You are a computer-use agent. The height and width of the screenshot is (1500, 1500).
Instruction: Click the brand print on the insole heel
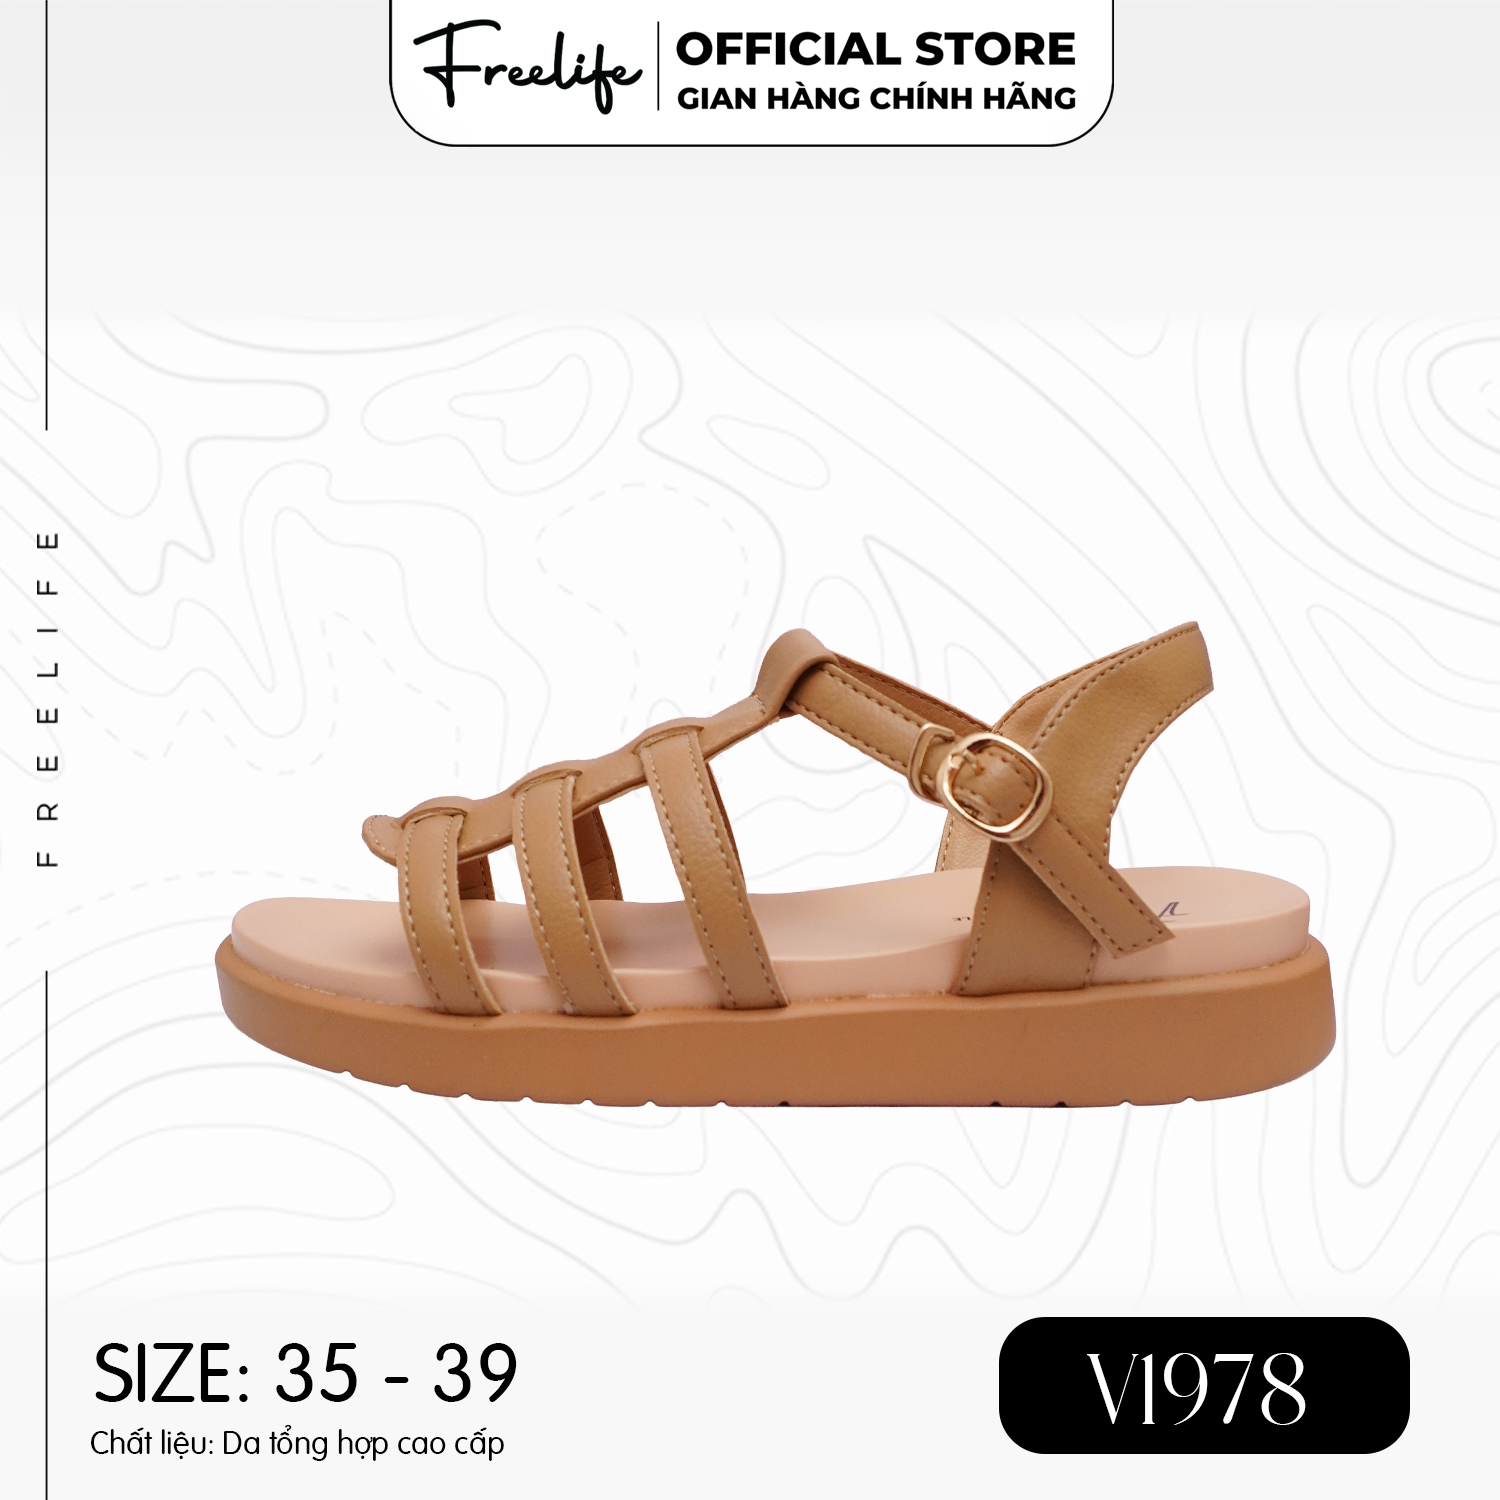(x=1168, y=908)
